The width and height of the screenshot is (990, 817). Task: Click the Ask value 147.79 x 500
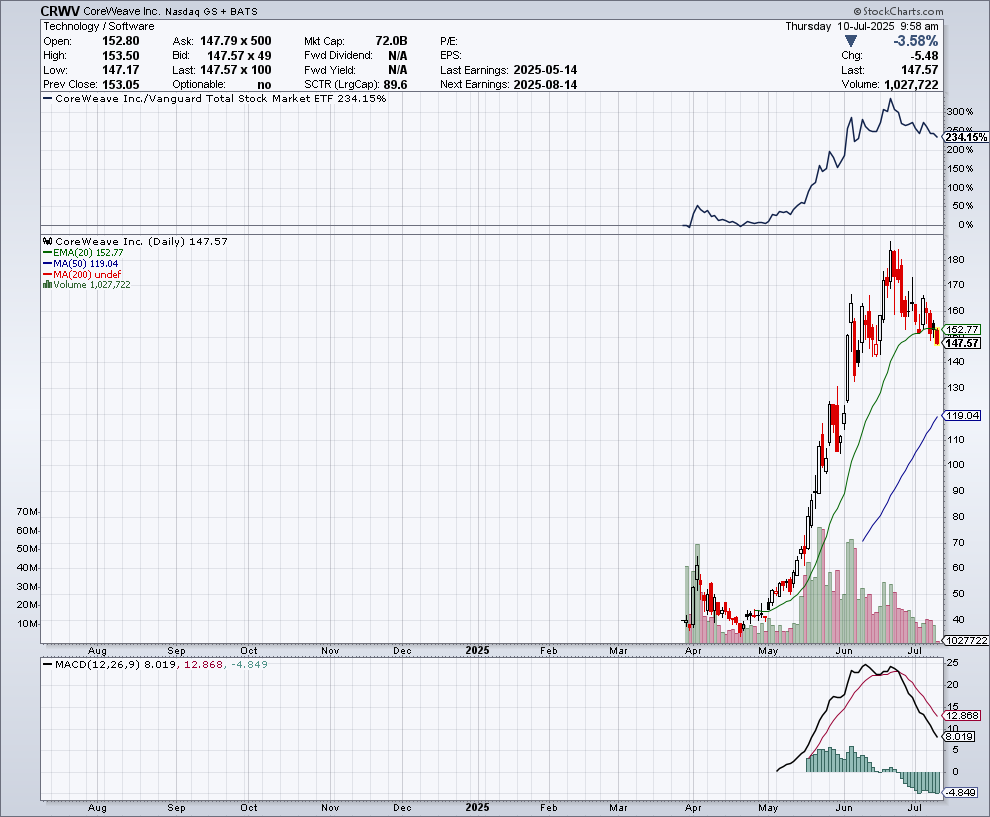236,41
